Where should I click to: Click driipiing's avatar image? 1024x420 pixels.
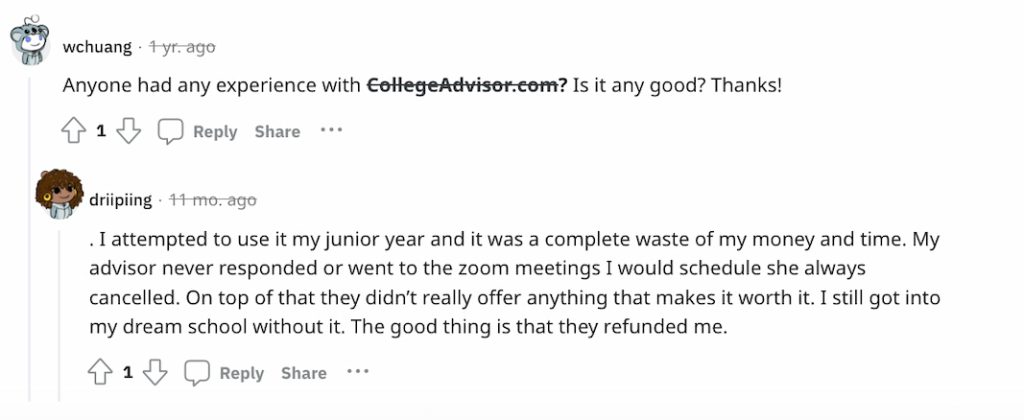pyautogui.click(x=59, y=193)
